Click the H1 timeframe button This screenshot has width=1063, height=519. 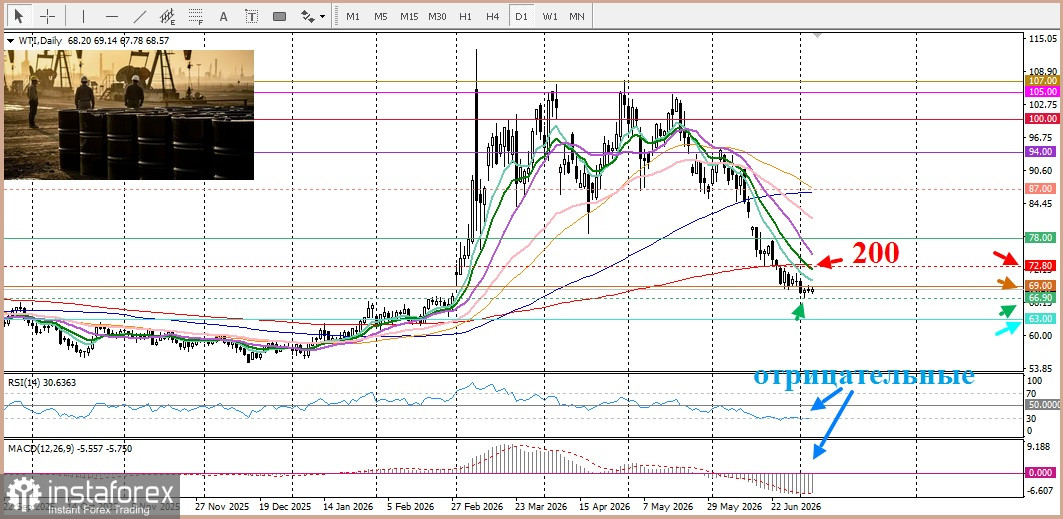[465, 16]
